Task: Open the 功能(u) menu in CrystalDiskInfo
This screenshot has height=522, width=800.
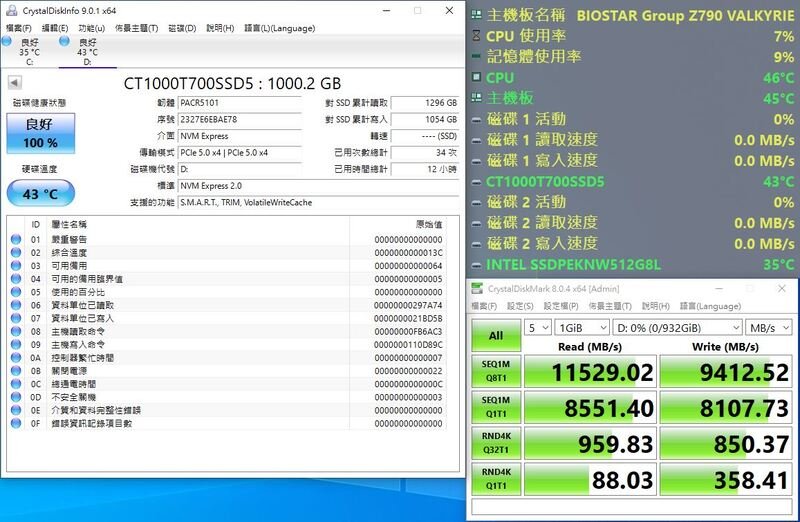Action: click(91, 28)
